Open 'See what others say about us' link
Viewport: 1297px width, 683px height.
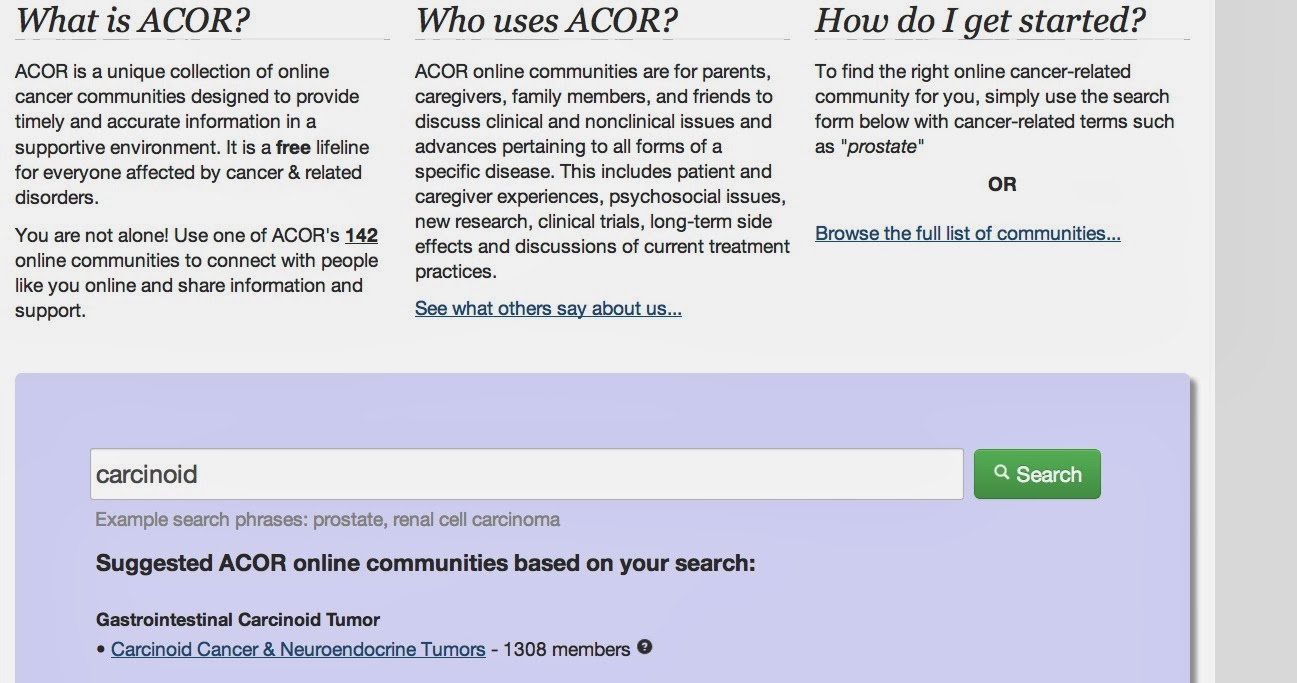[x=548, y=308]
